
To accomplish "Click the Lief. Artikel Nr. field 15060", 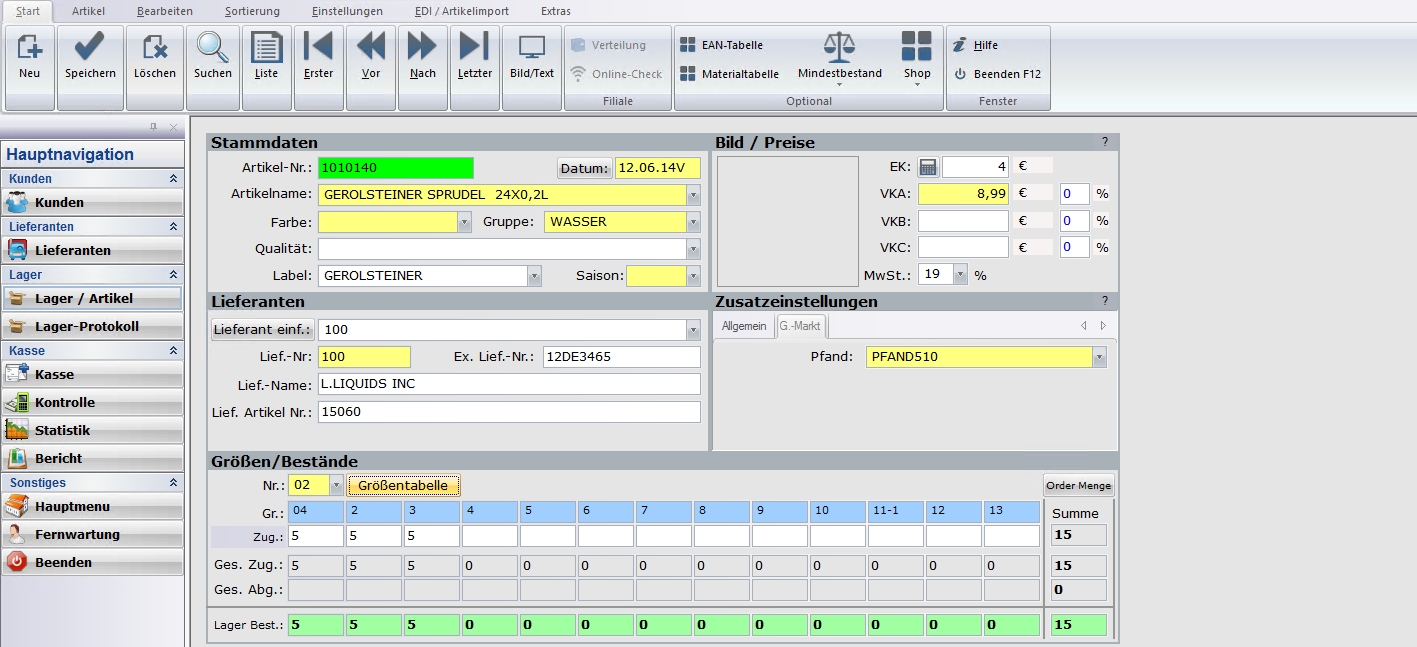I will tap(509, 412).
